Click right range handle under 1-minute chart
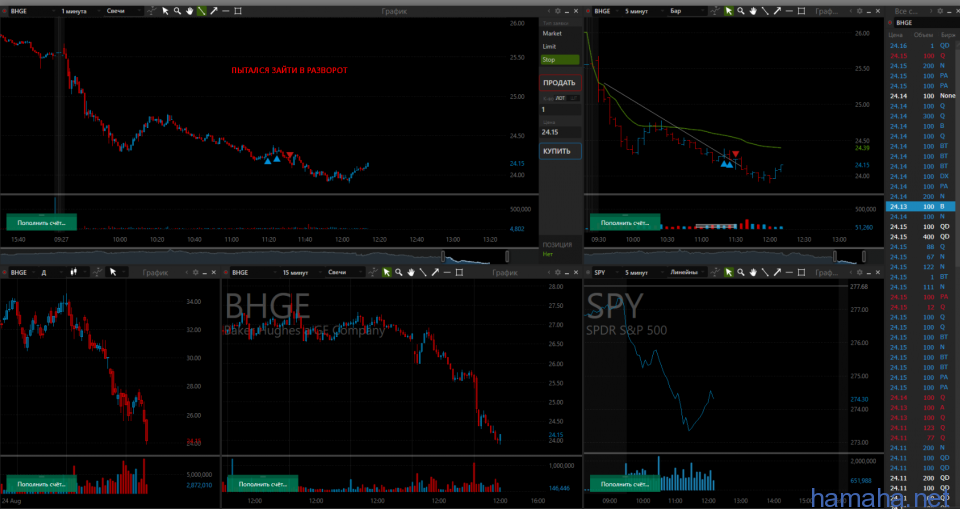This screenshot has height=509, width=960. click(x=507, y=255)
